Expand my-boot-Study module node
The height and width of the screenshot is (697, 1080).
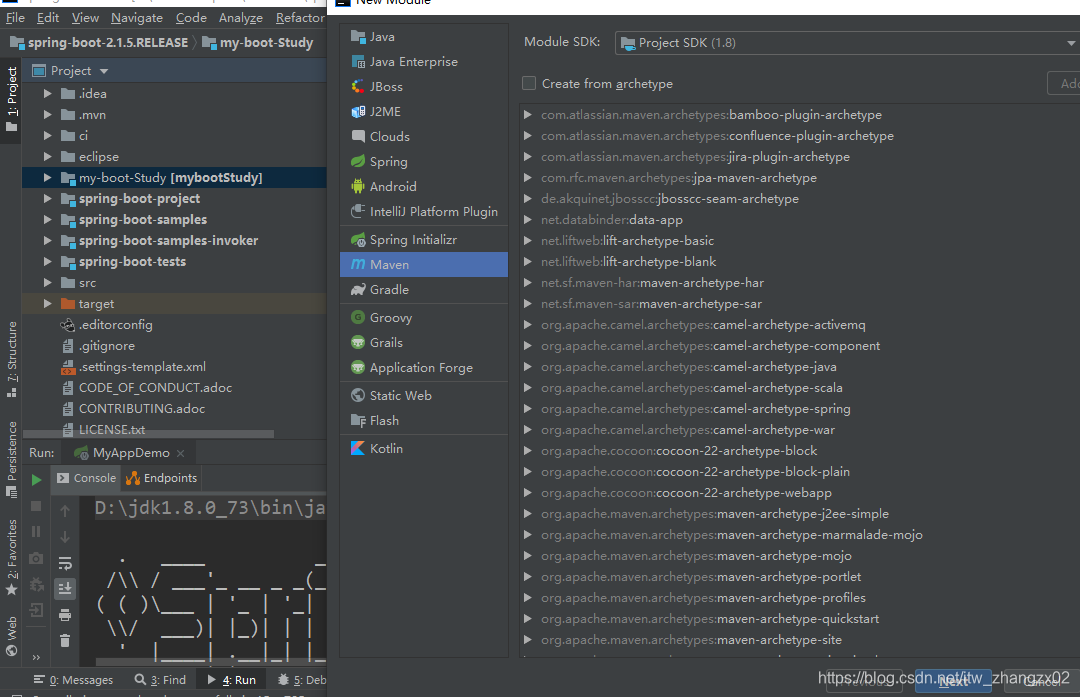(x=48, y=178)
